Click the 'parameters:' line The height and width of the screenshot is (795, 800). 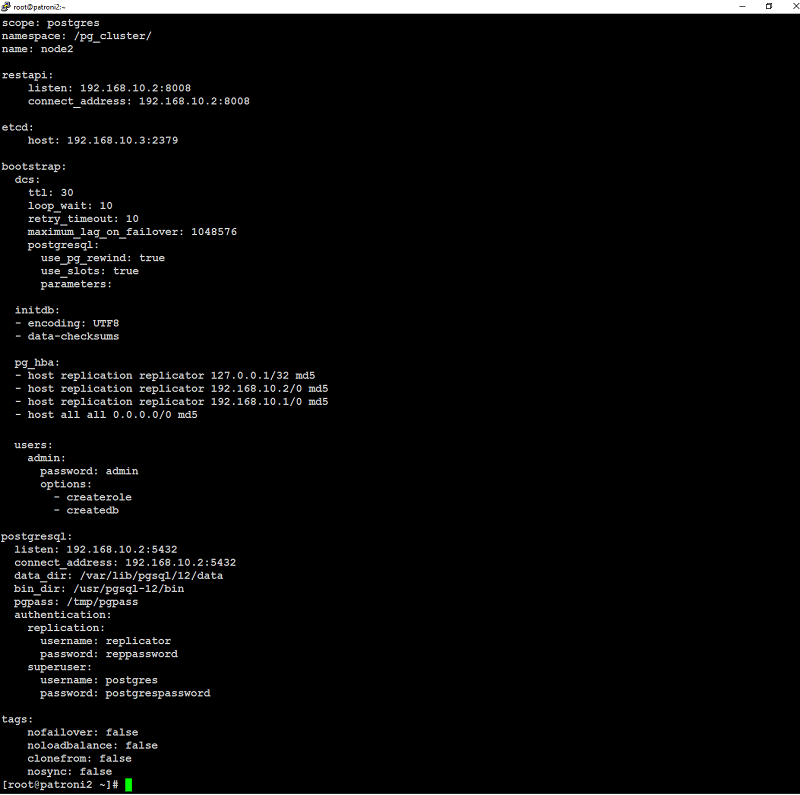[x=76, y=284]
